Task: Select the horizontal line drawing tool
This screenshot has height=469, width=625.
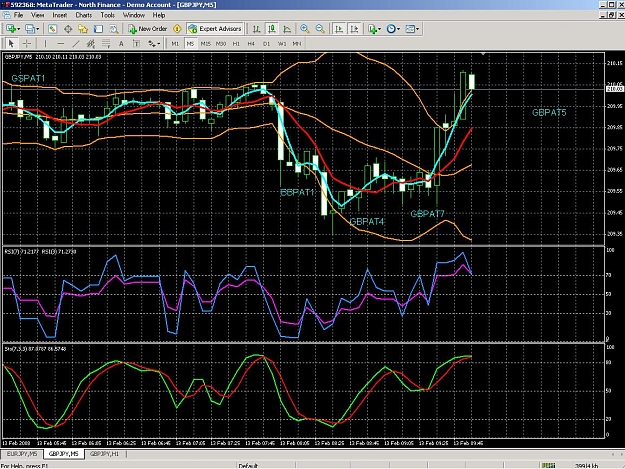Action: click(x=60, y=43)
